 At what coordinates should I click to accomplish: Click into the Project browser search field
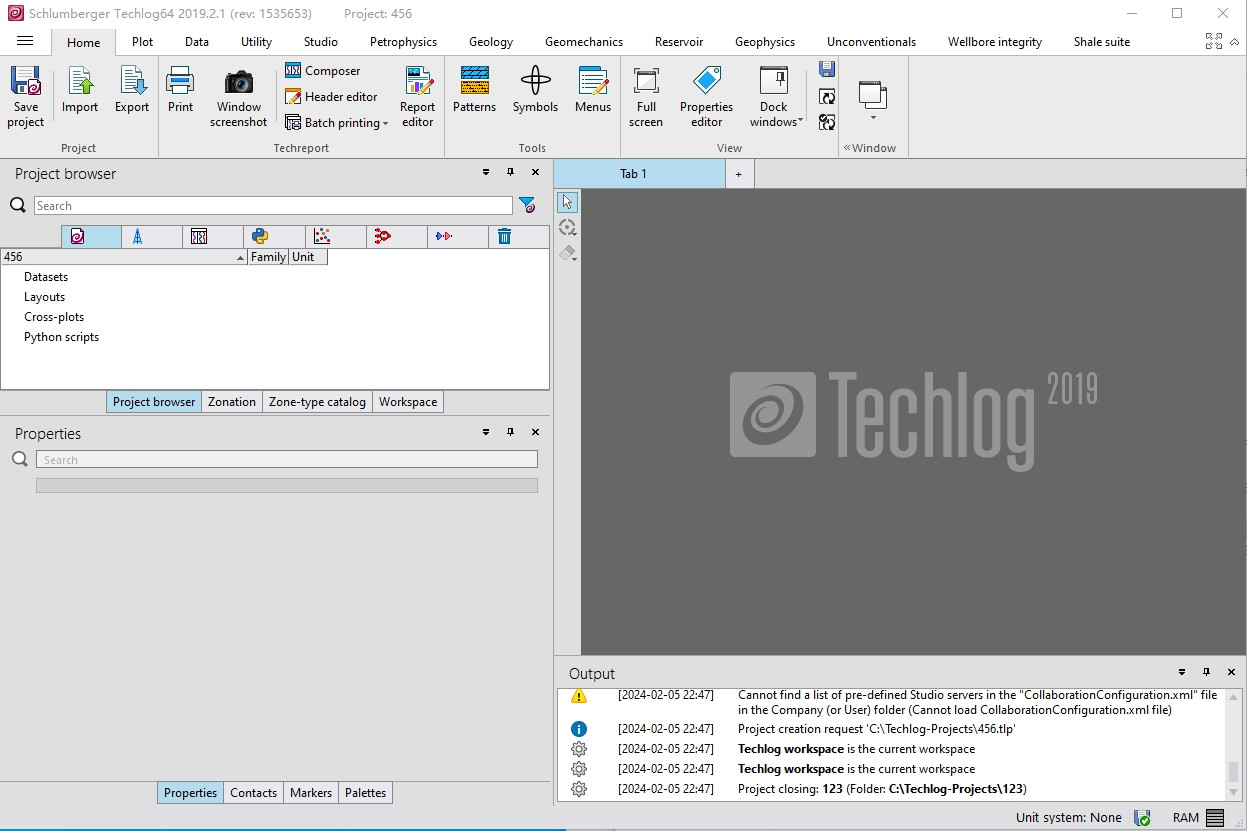[x=273, y=205]
